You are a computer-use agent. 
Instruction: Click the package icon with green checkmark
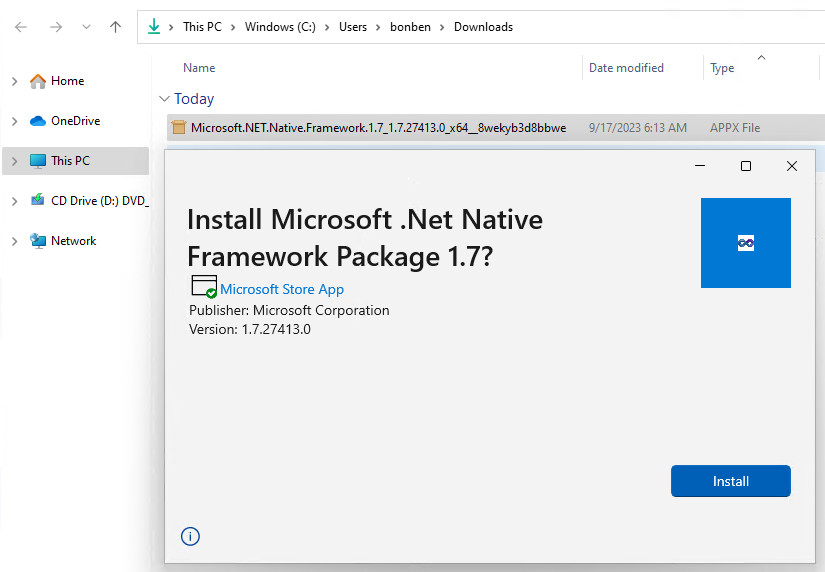click(x=204, y=286)
